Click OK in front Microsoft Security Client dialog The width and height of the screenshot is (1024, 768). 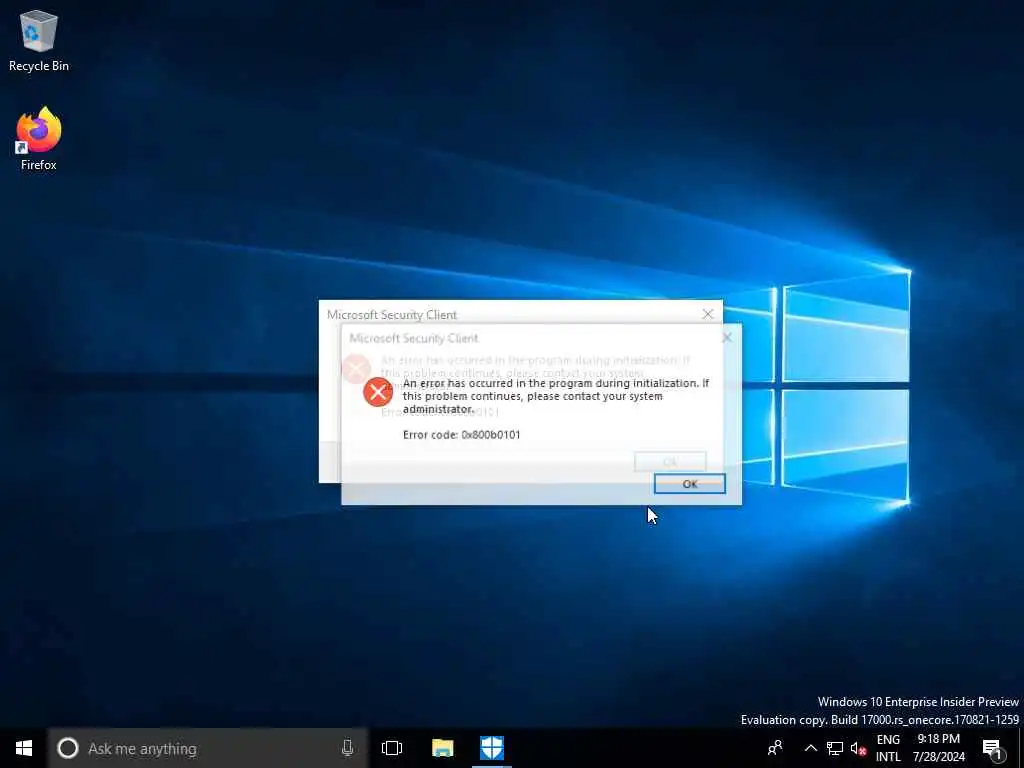690,484
